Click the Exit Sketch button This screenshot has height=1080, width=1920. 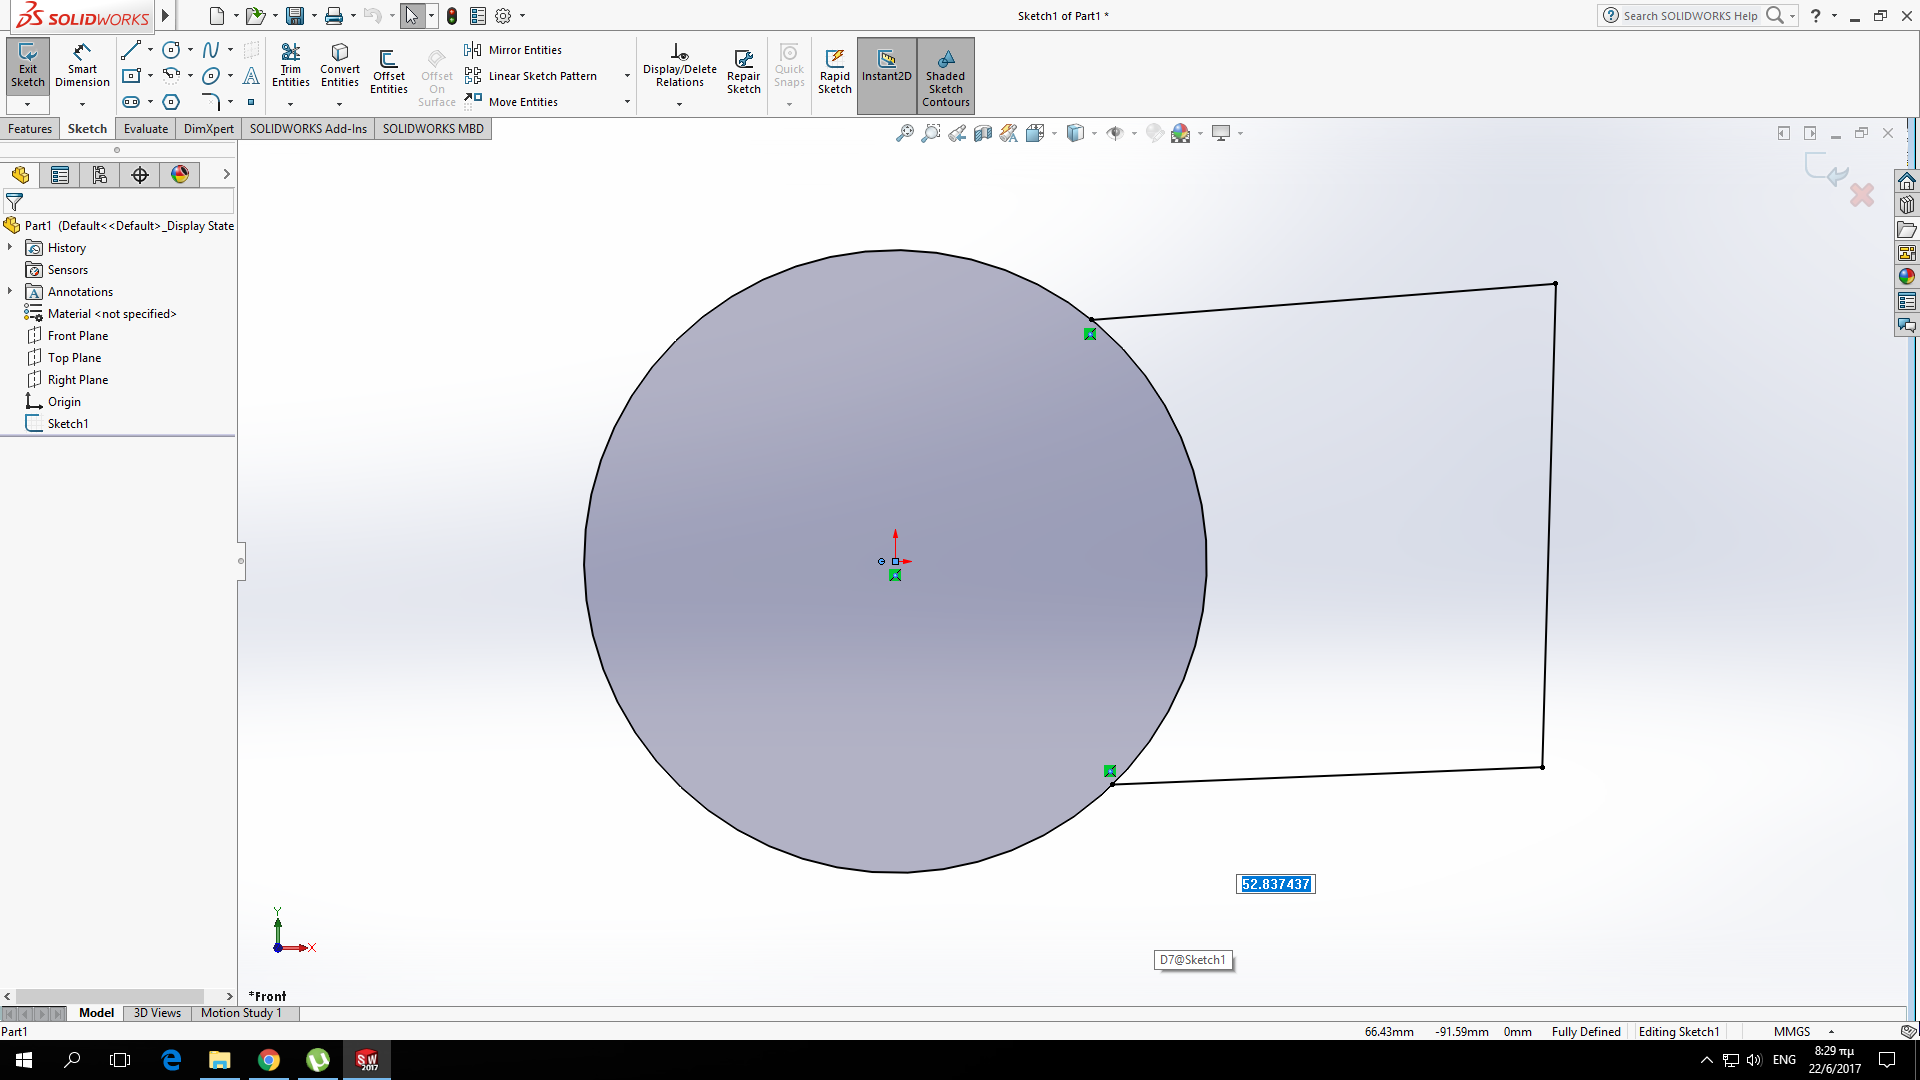point(28,66)
